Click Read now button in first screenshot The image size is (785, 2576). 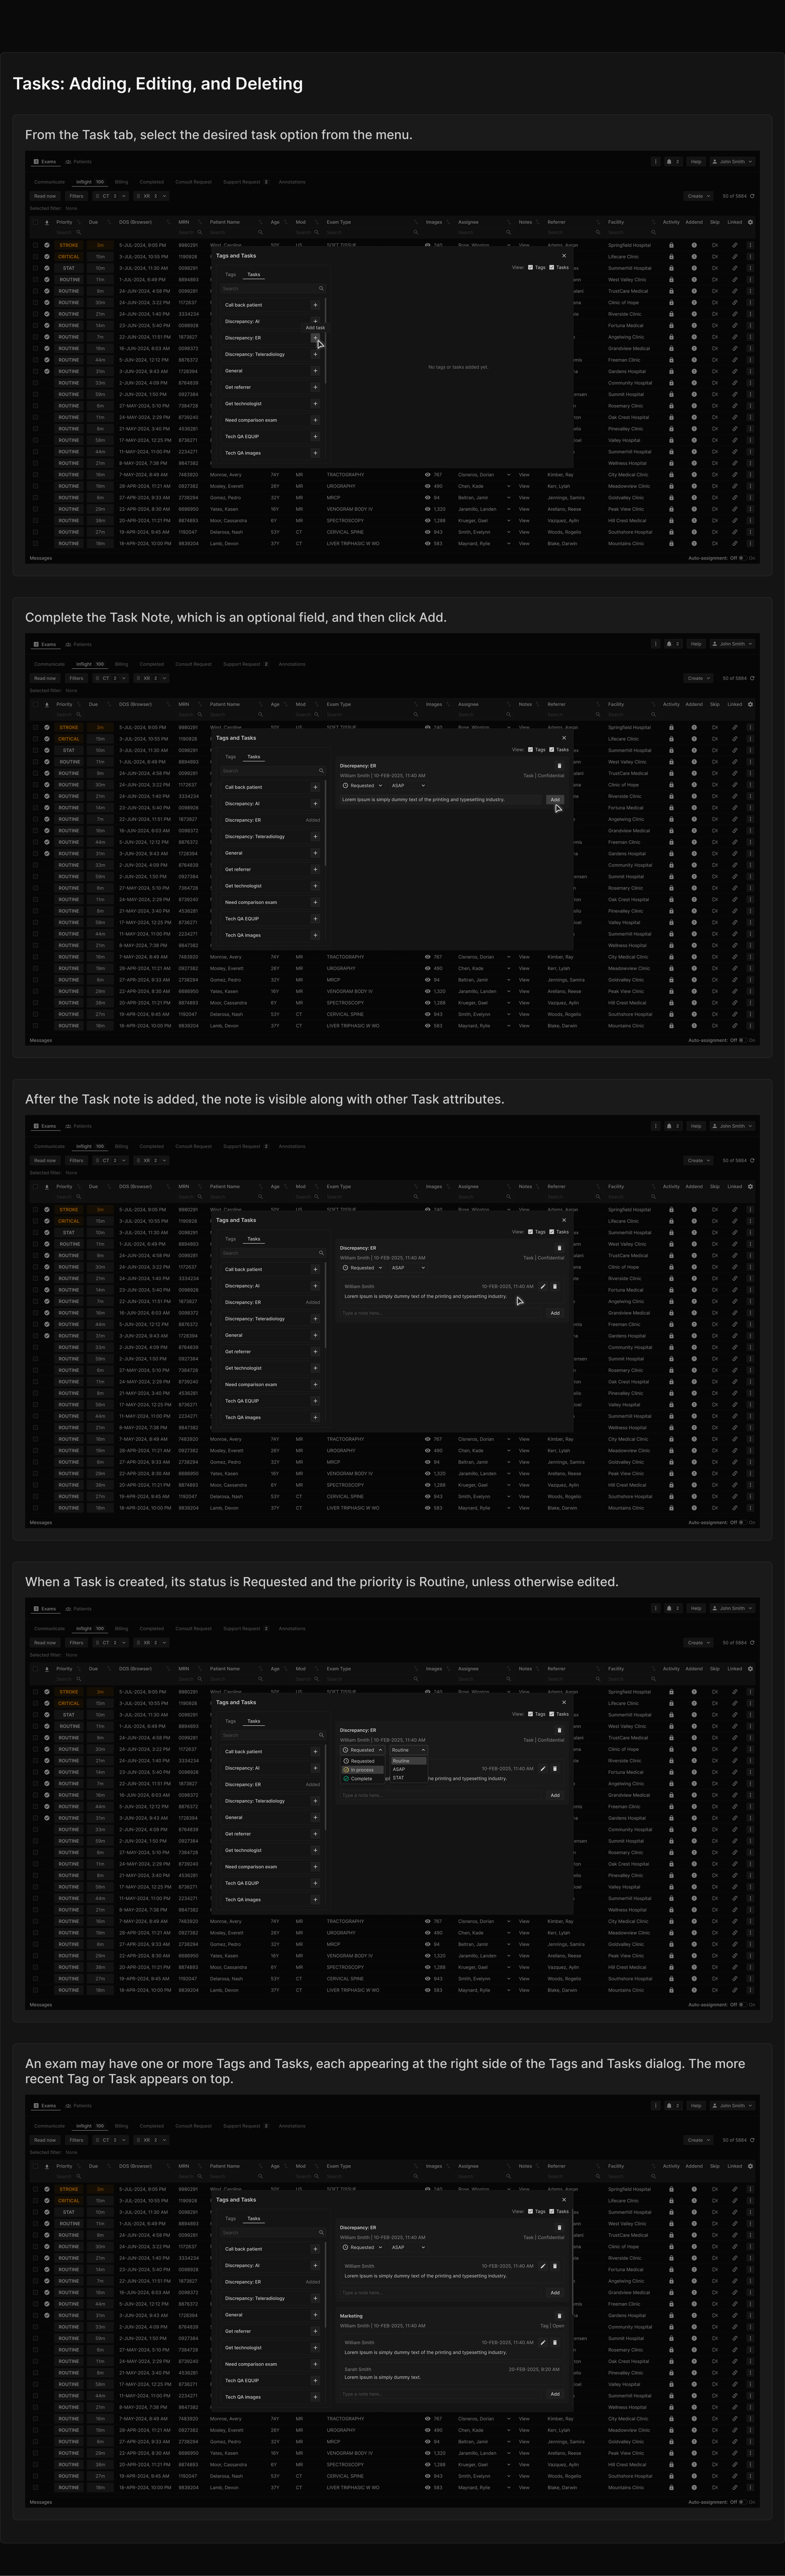(45, 196)
